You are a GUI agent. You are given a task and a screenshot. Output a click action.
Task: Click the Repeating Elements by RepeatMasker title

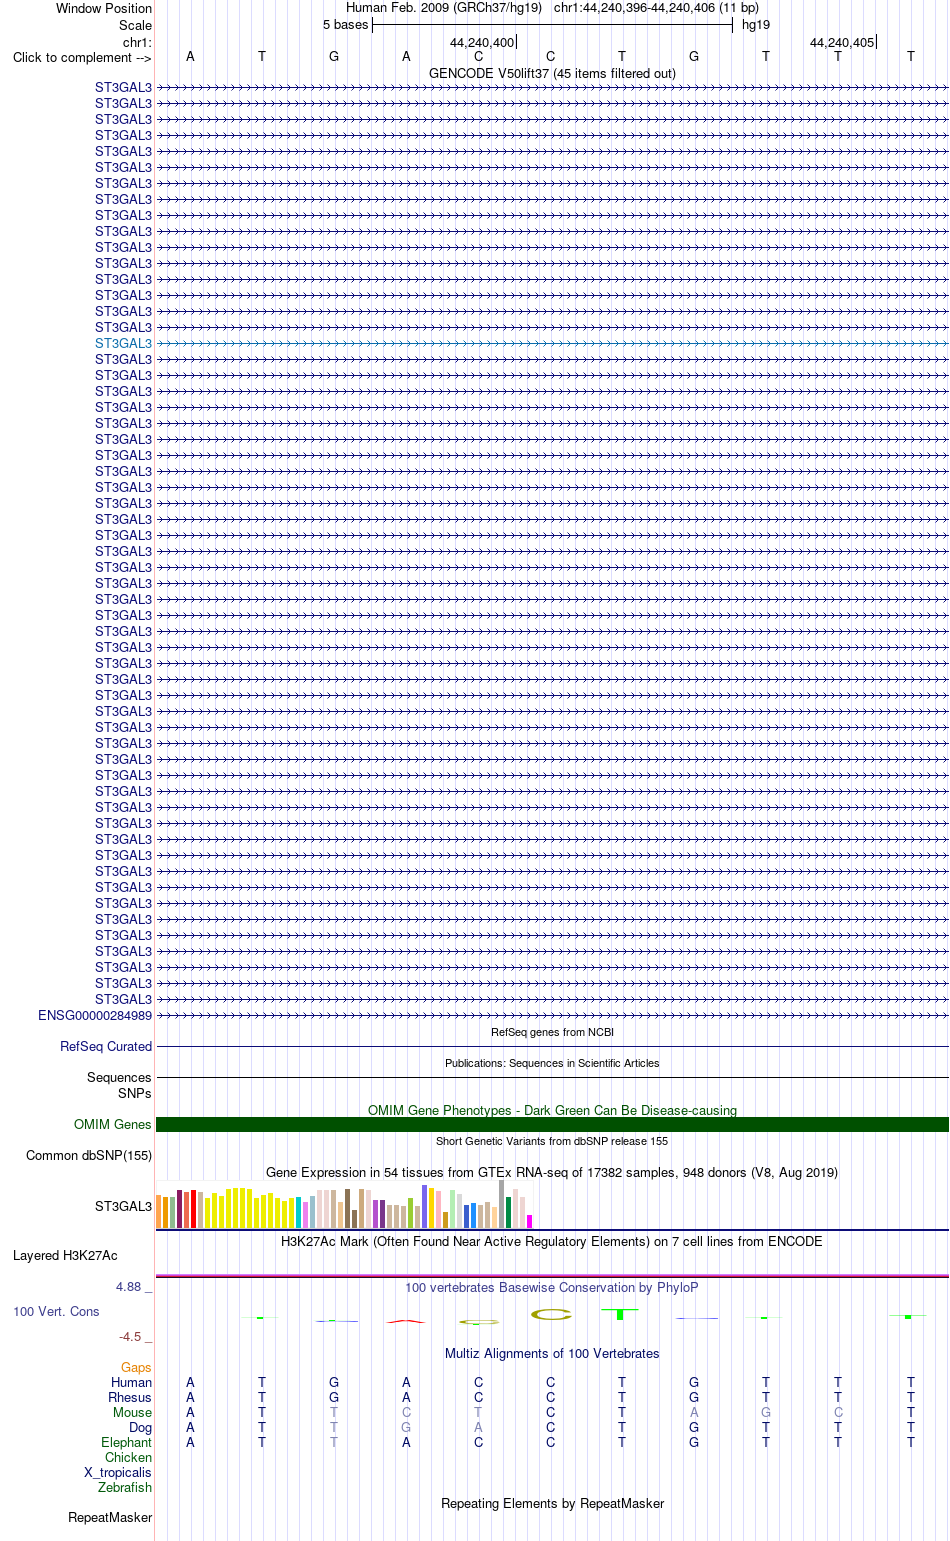[x=552, y=1503]
